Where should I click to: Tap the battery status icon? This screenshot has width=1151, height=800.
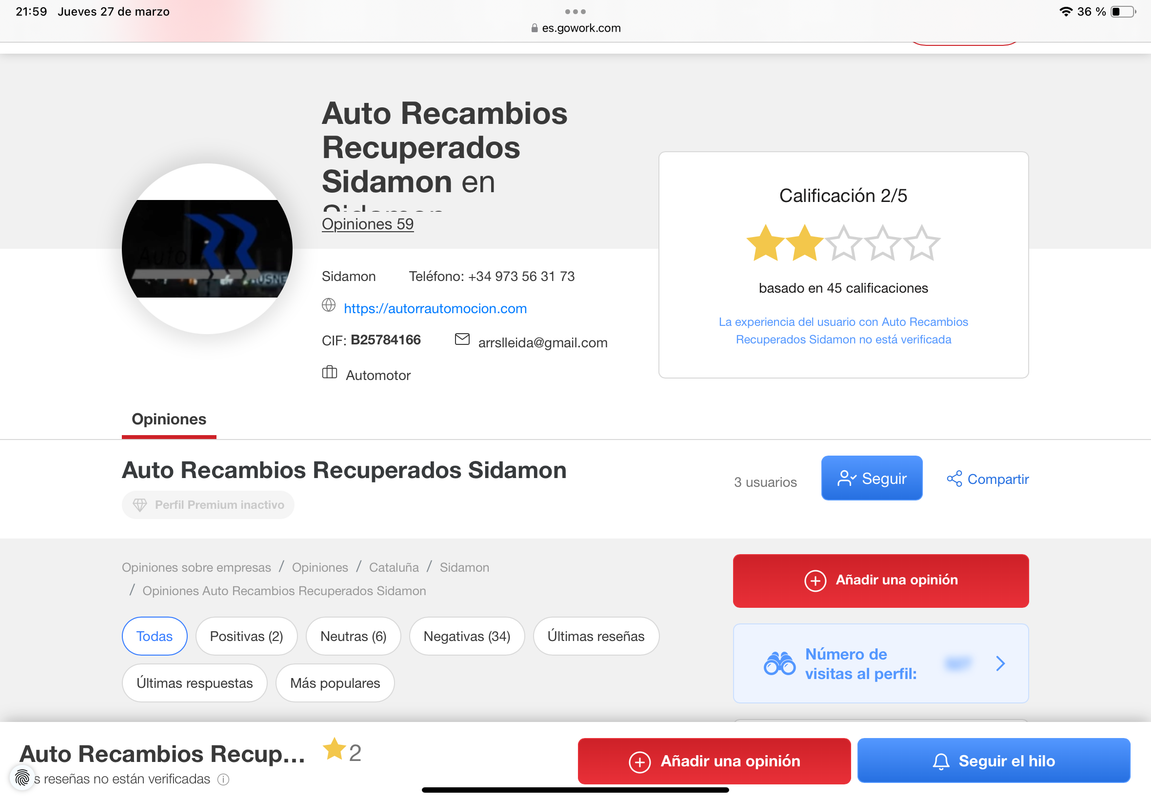(x=1123, y=11)
